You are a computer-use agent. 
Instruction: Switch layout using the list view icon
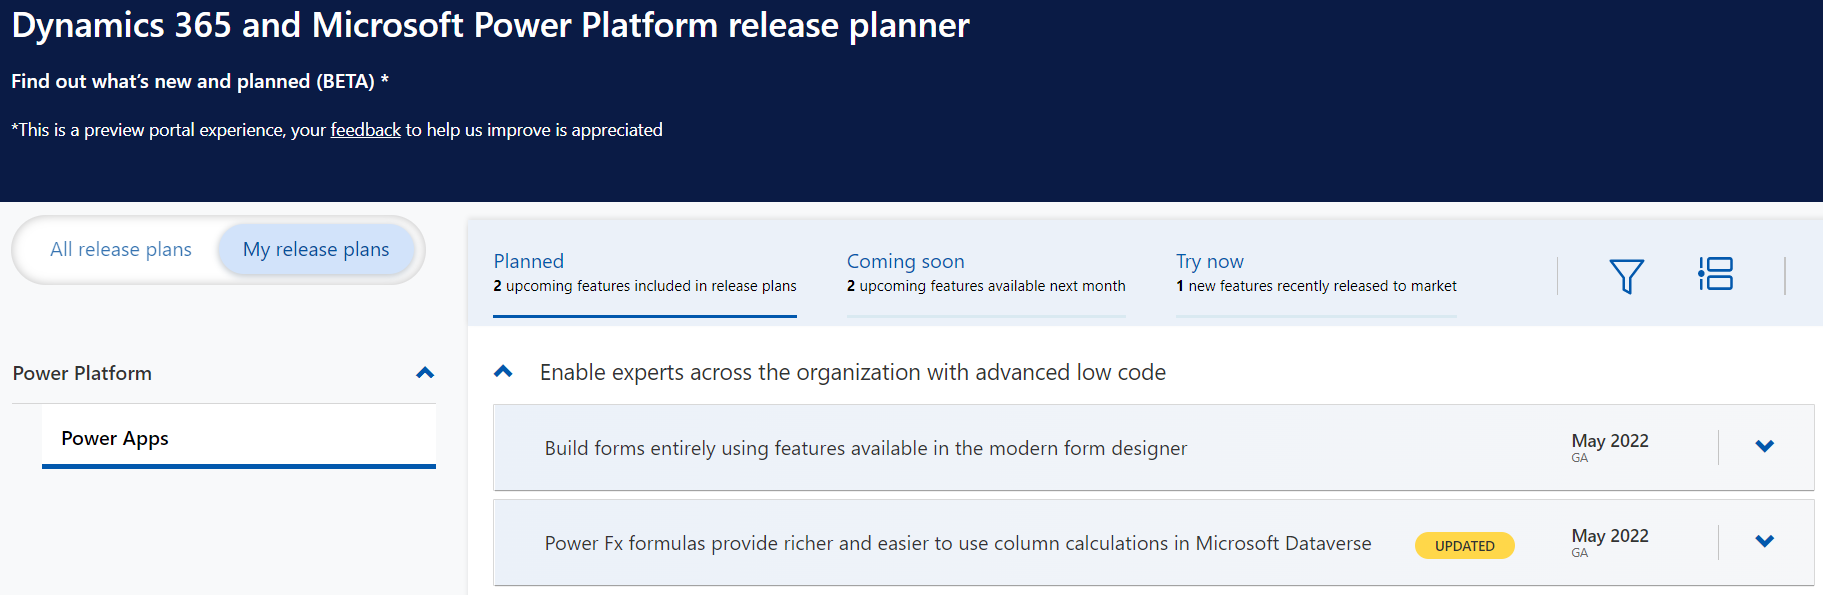click(1715, 274)
